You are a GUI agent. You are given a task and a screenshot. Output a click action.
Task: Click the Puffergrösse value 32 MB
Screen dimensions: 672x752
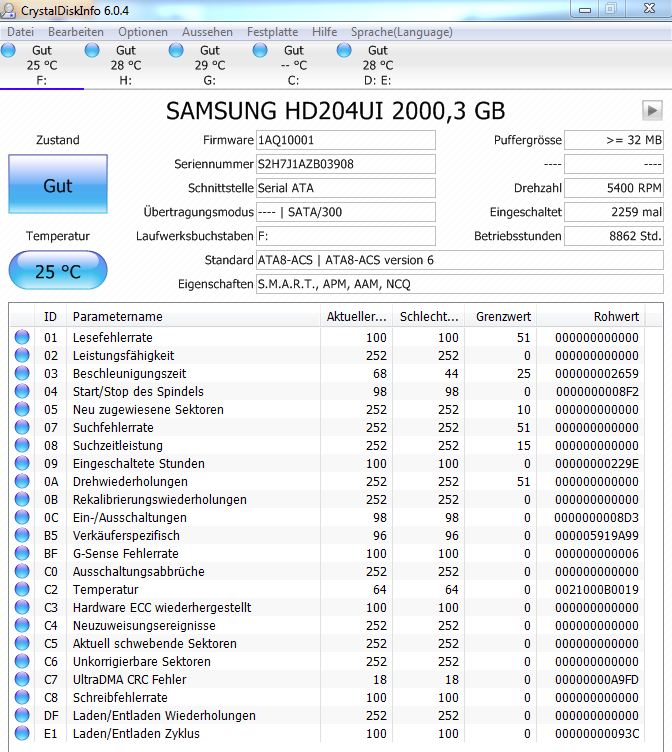614,140
